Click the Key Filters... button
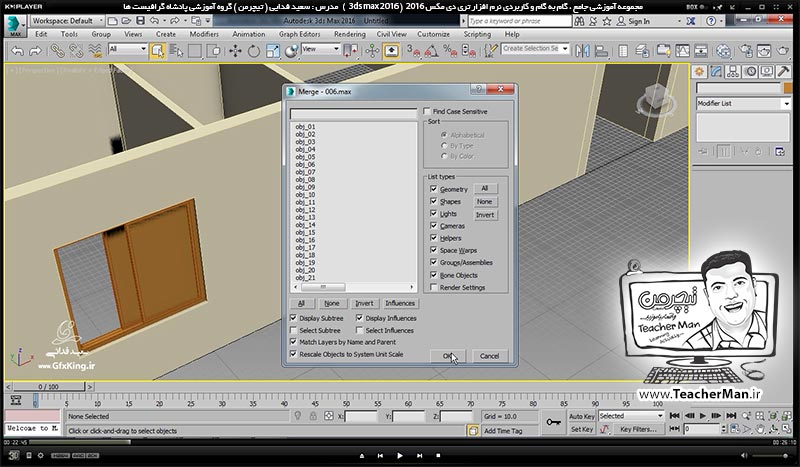 pyautogui.click(x=638, y=429)
